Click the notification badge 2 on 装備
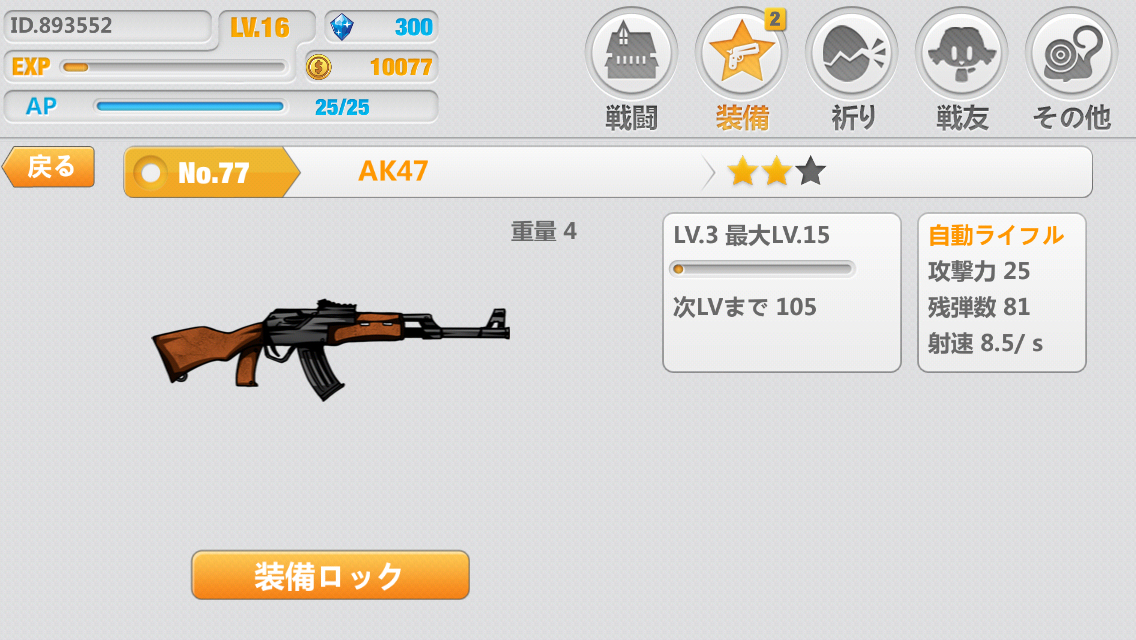This screenshot has width=1136, height=640. [x=774, y=19]
